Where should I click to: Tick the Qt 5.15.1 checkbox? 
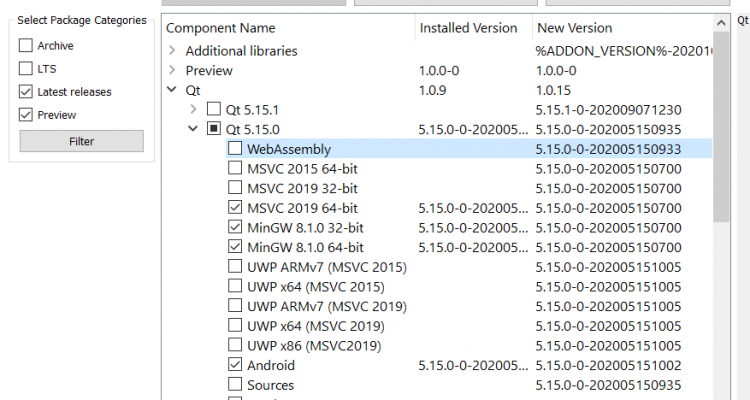[214, 109]
